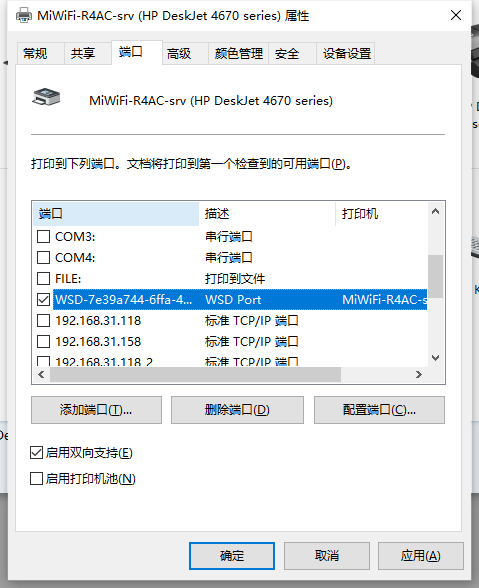Image resolution: width=479 pixels, height=588 pixels.
Task: Toggle 启用双向支持(E) checkbox
Action: (x=36, y=453)
